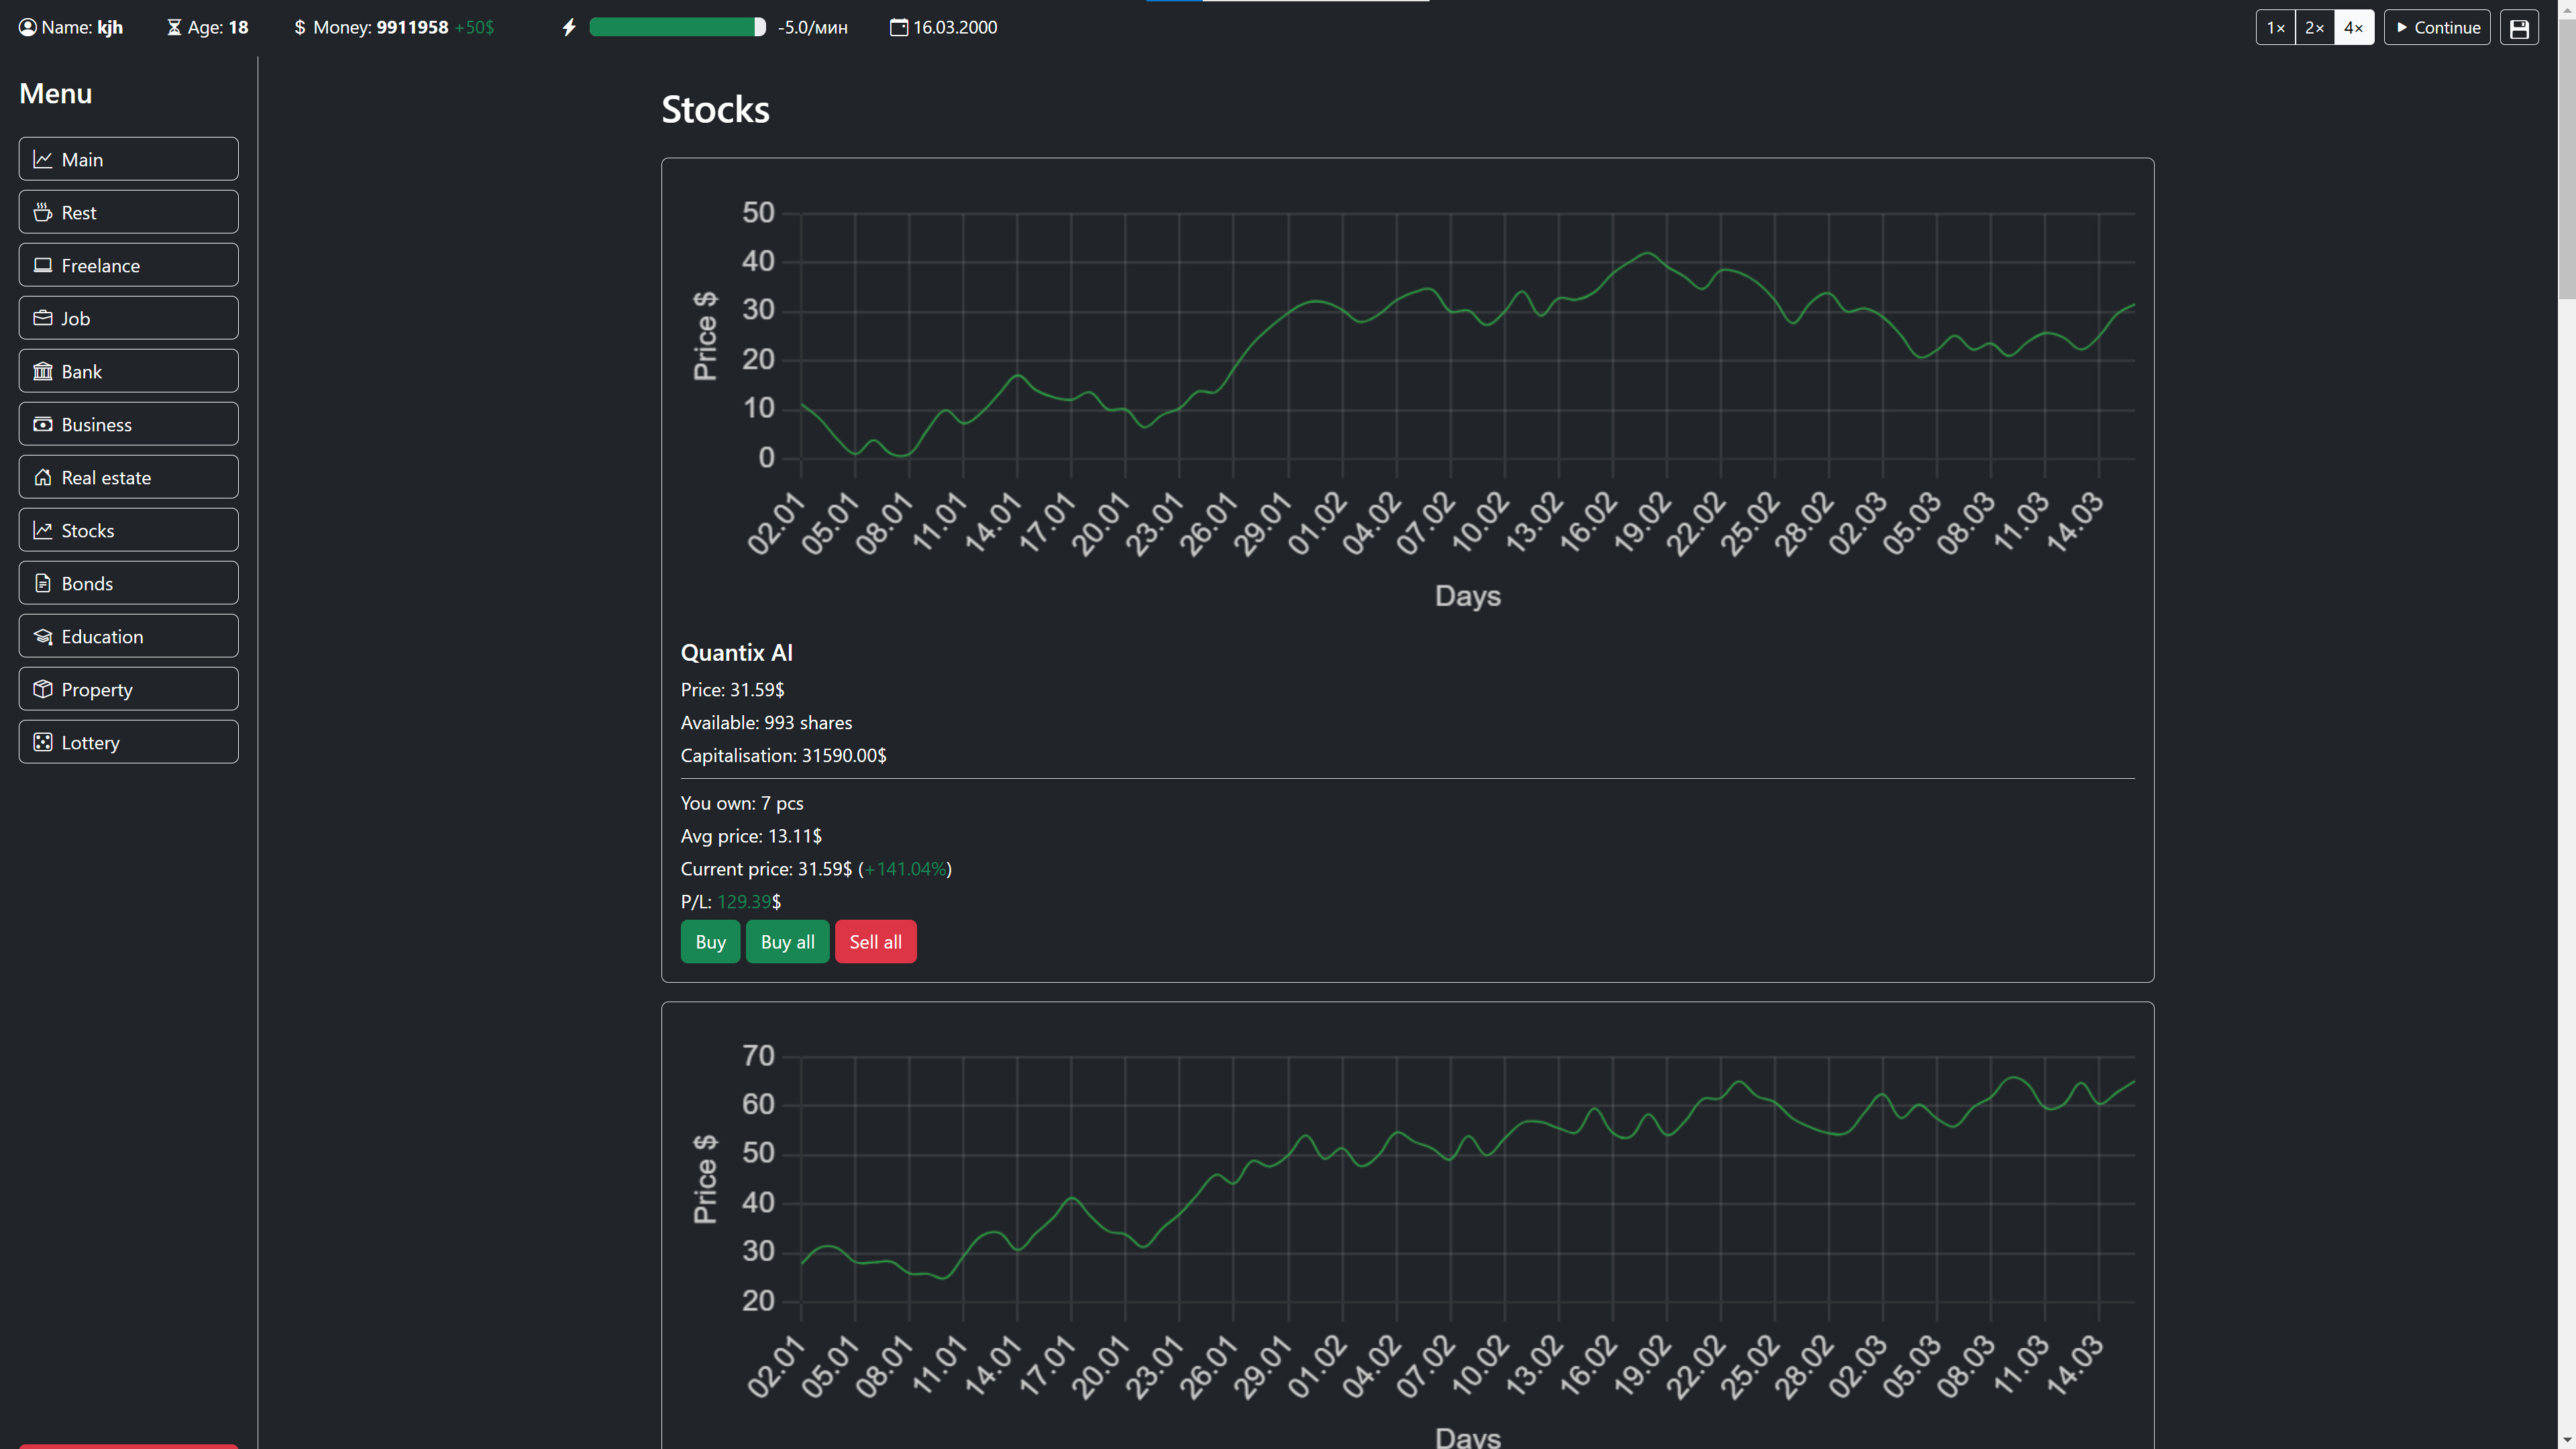Select the 4× speed option

[2353, 28]
